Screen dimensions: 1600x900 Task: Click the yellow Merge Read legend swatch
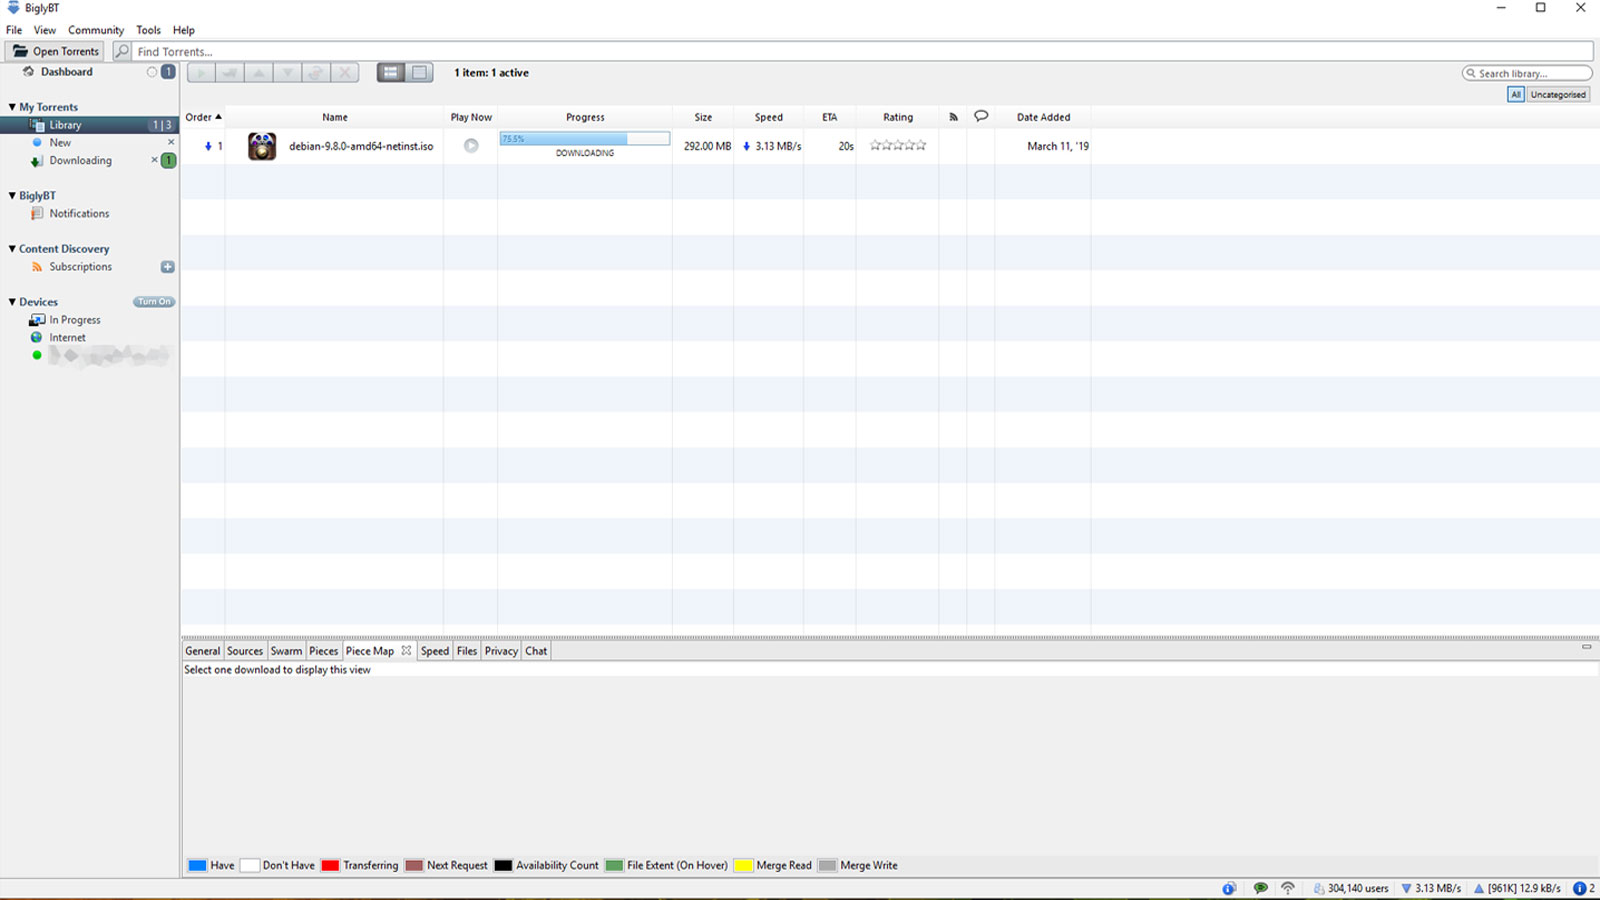tap(744, 866)
